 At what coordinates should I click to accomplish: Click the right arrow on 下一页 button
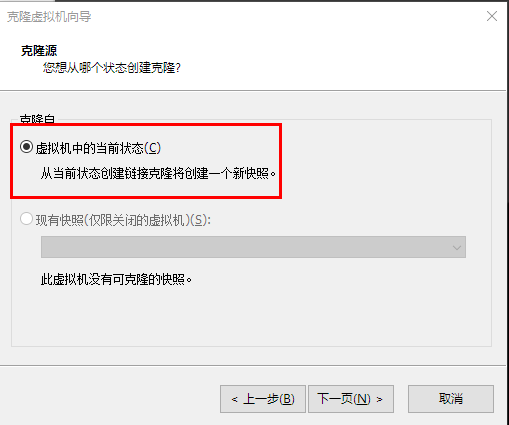379,399
